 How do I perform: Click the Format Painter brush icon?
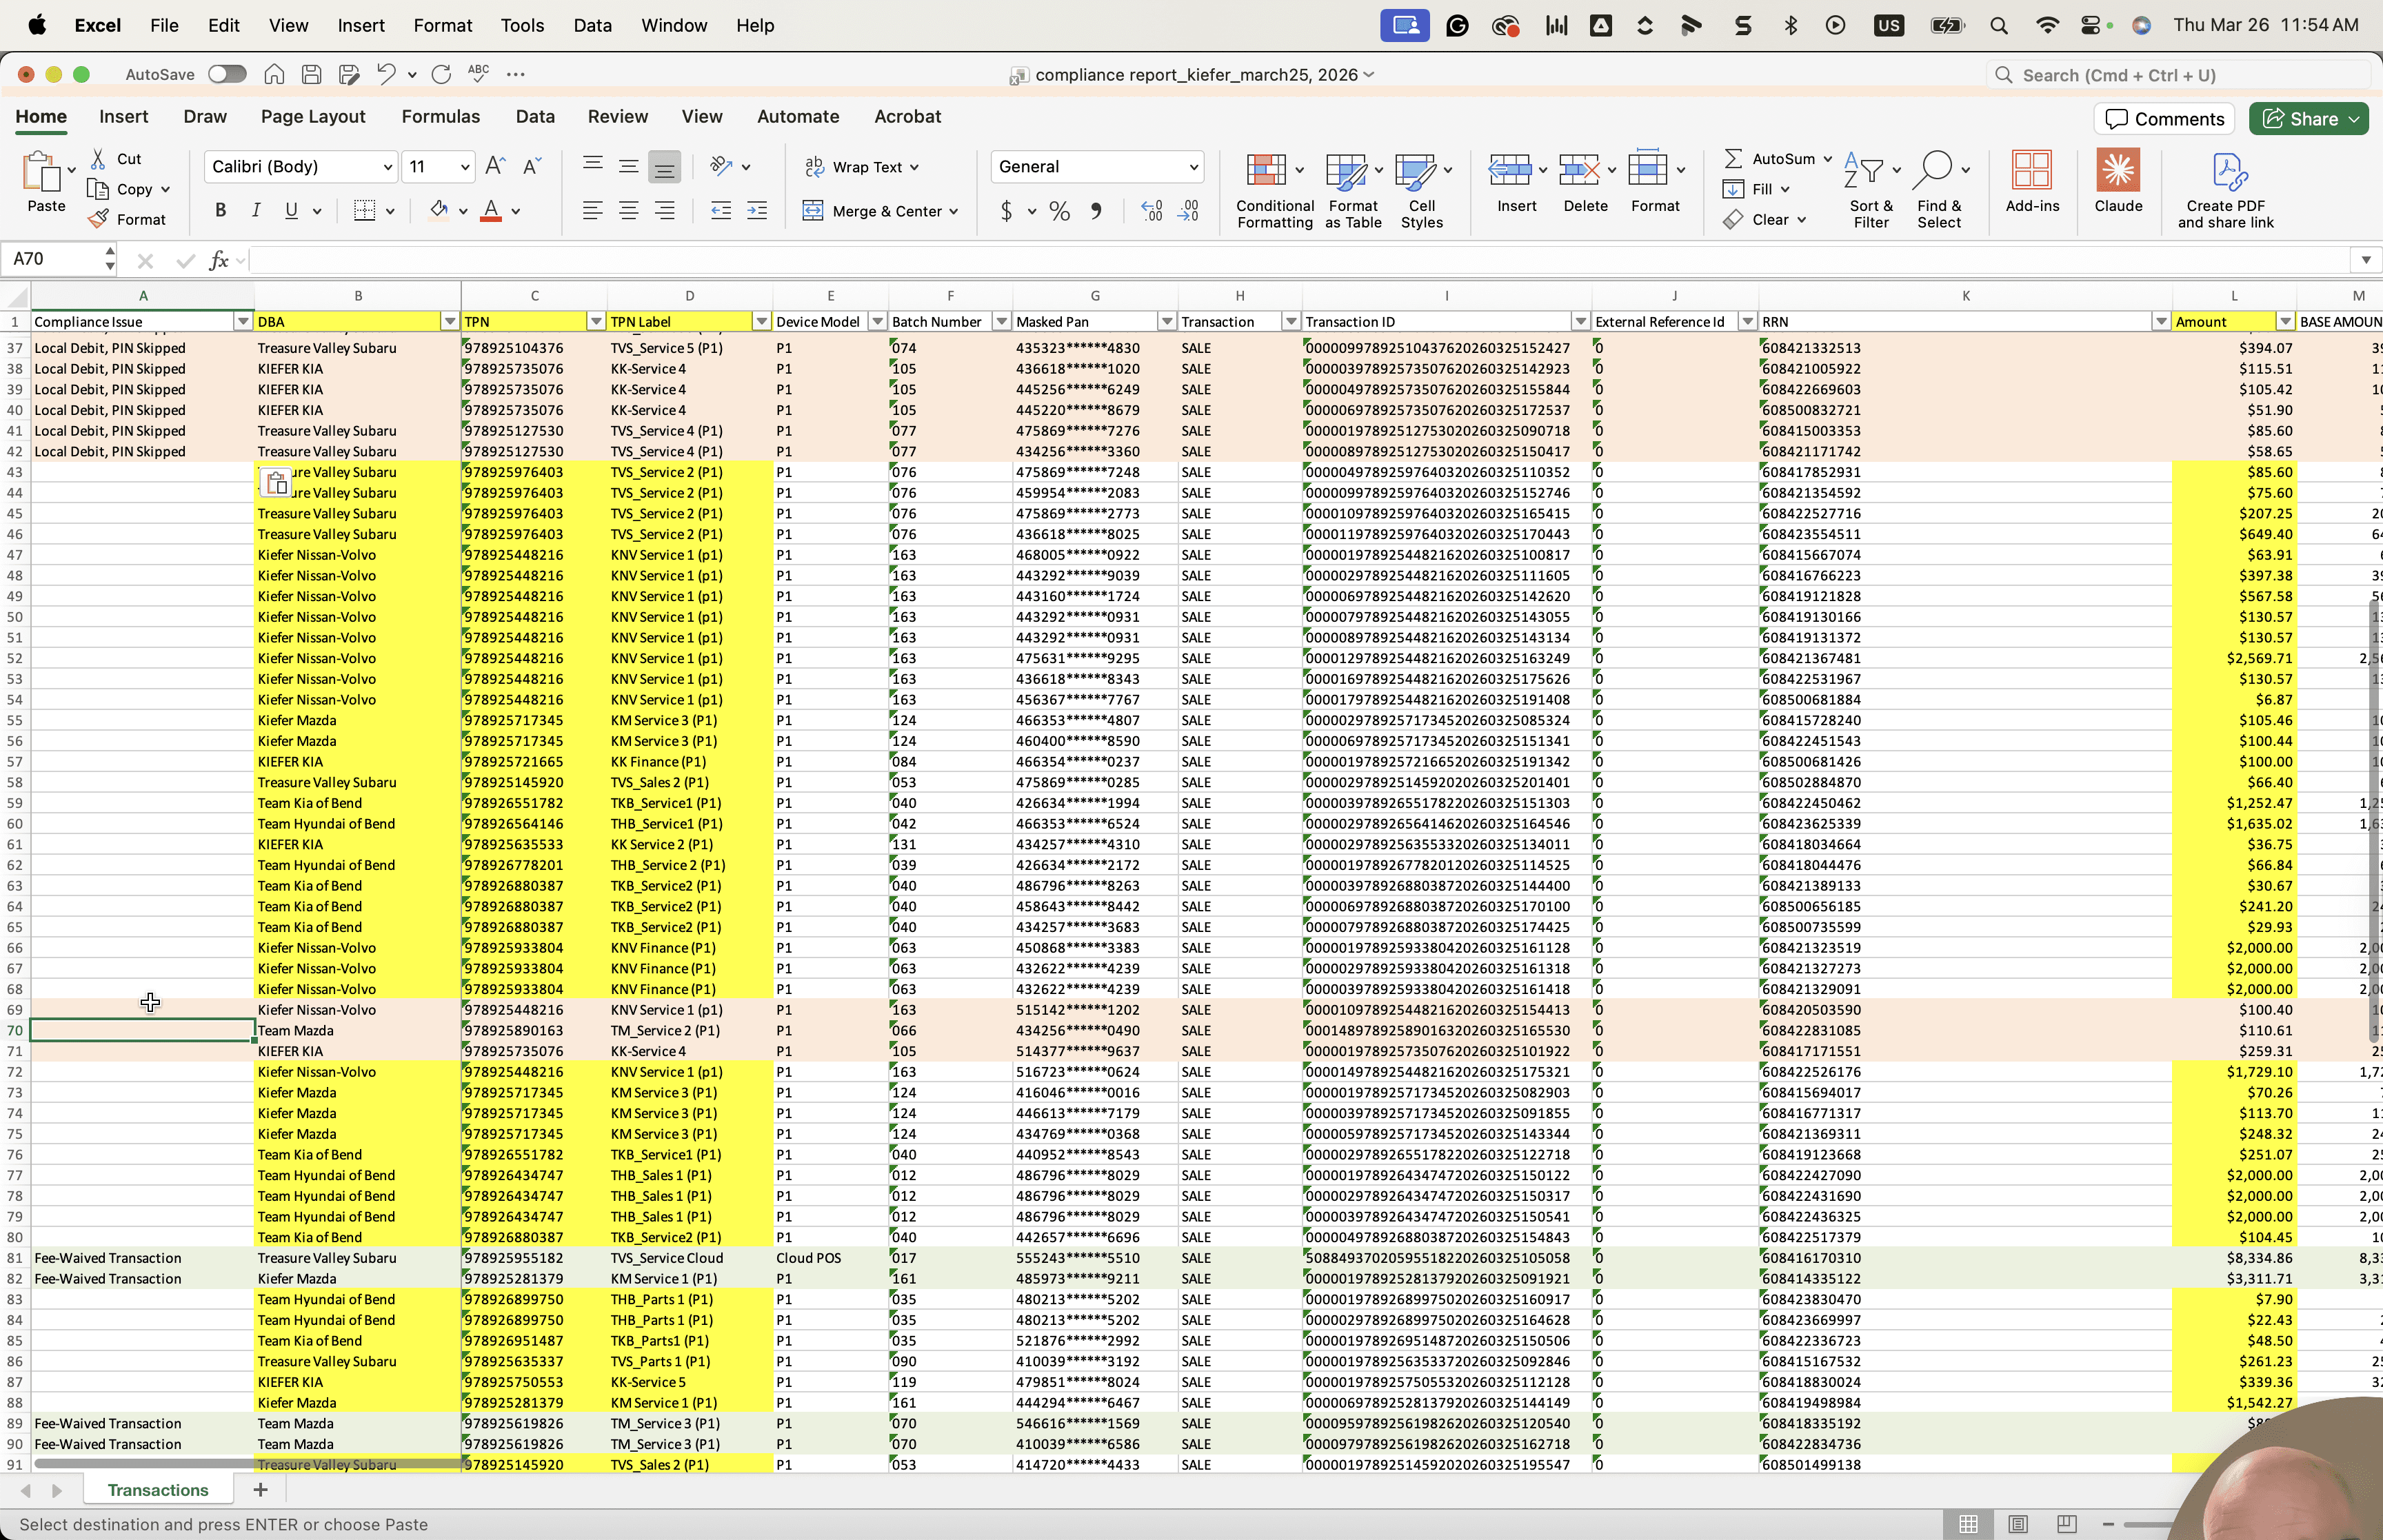coord(98,219)
